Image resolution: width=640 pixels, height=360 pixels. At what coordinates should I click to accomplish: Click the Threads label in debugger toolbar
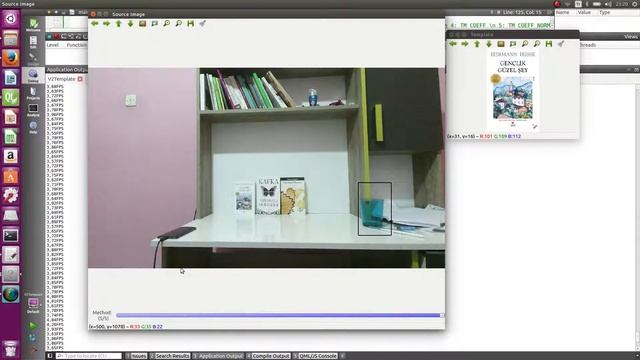click(x=588, y=45)
